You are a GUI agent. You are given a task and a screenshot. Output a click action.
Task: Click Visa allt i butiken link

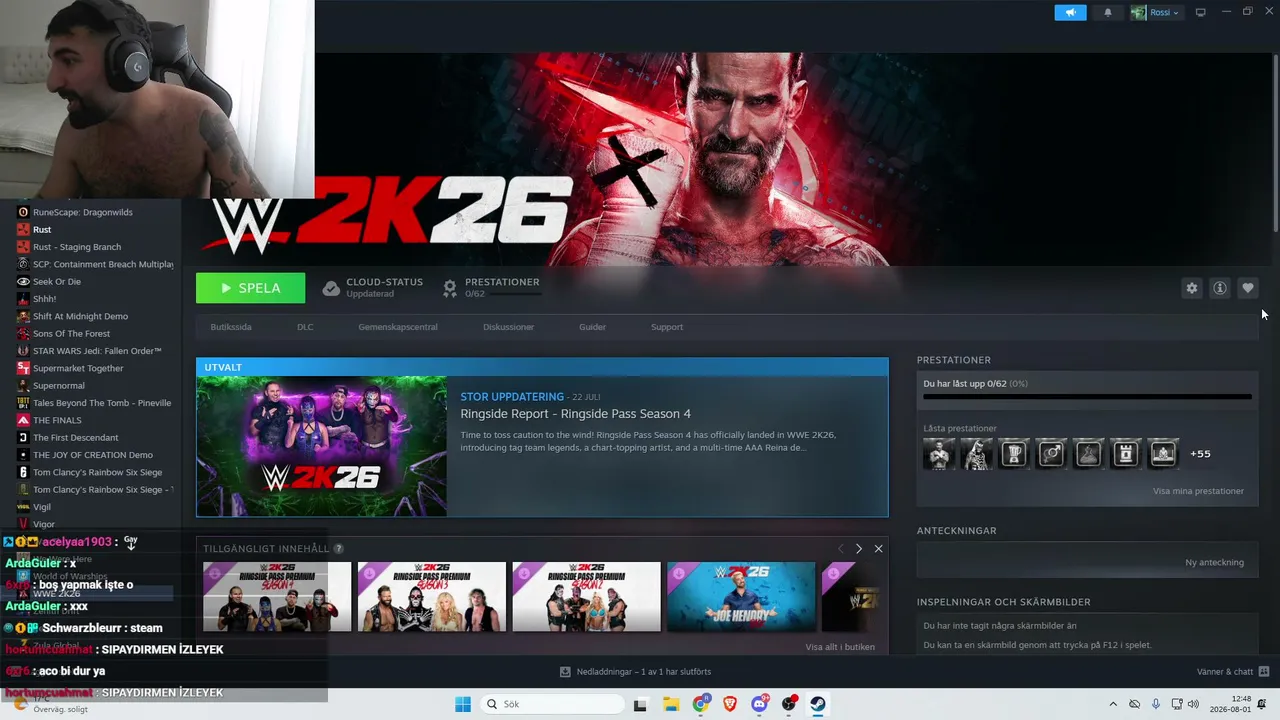[x=840, y=647]
